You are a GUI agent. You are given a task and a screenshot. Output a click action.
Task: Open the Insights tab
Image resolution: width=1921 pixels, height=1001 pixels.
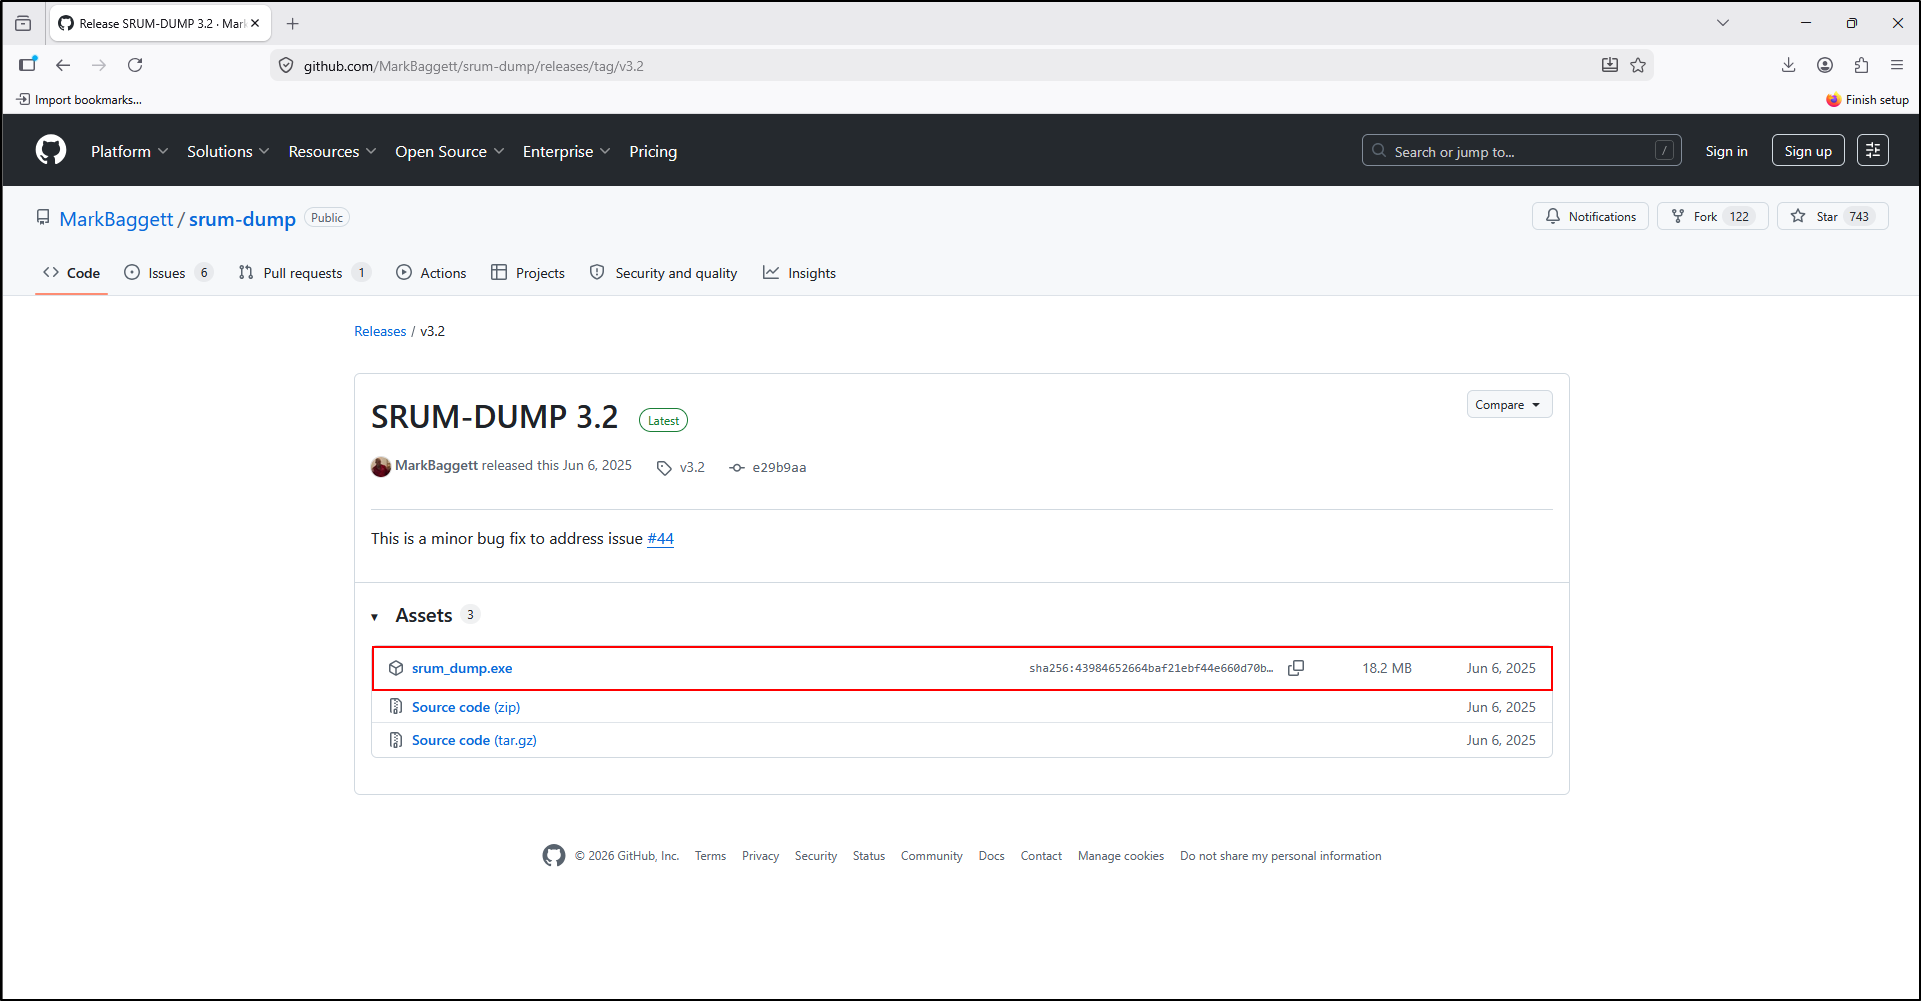coord(800,273)
